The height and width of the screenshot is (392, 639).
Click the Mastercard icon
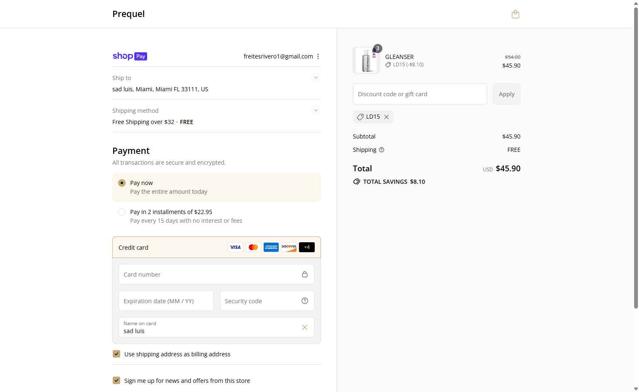[x=253, y=247]
